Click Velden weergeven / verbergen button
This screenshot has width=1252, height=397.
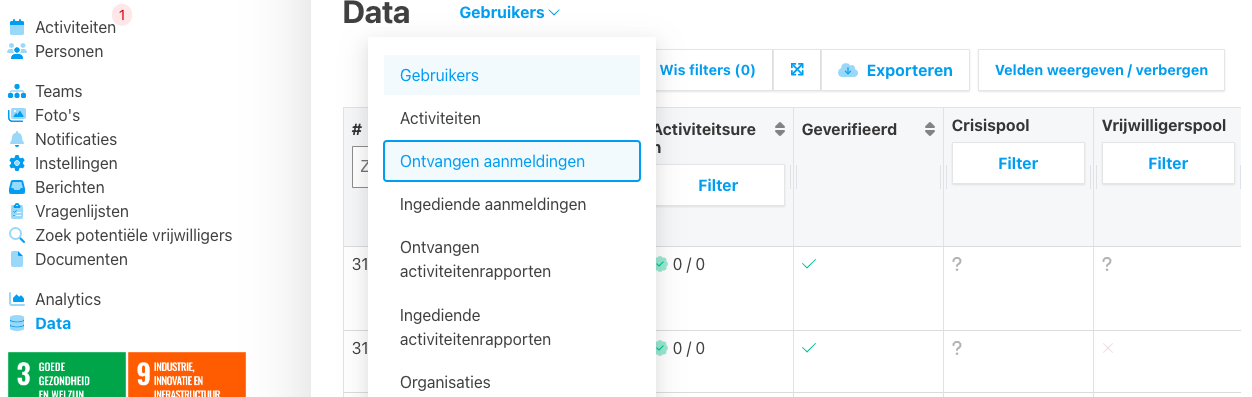click(1101, 71)
